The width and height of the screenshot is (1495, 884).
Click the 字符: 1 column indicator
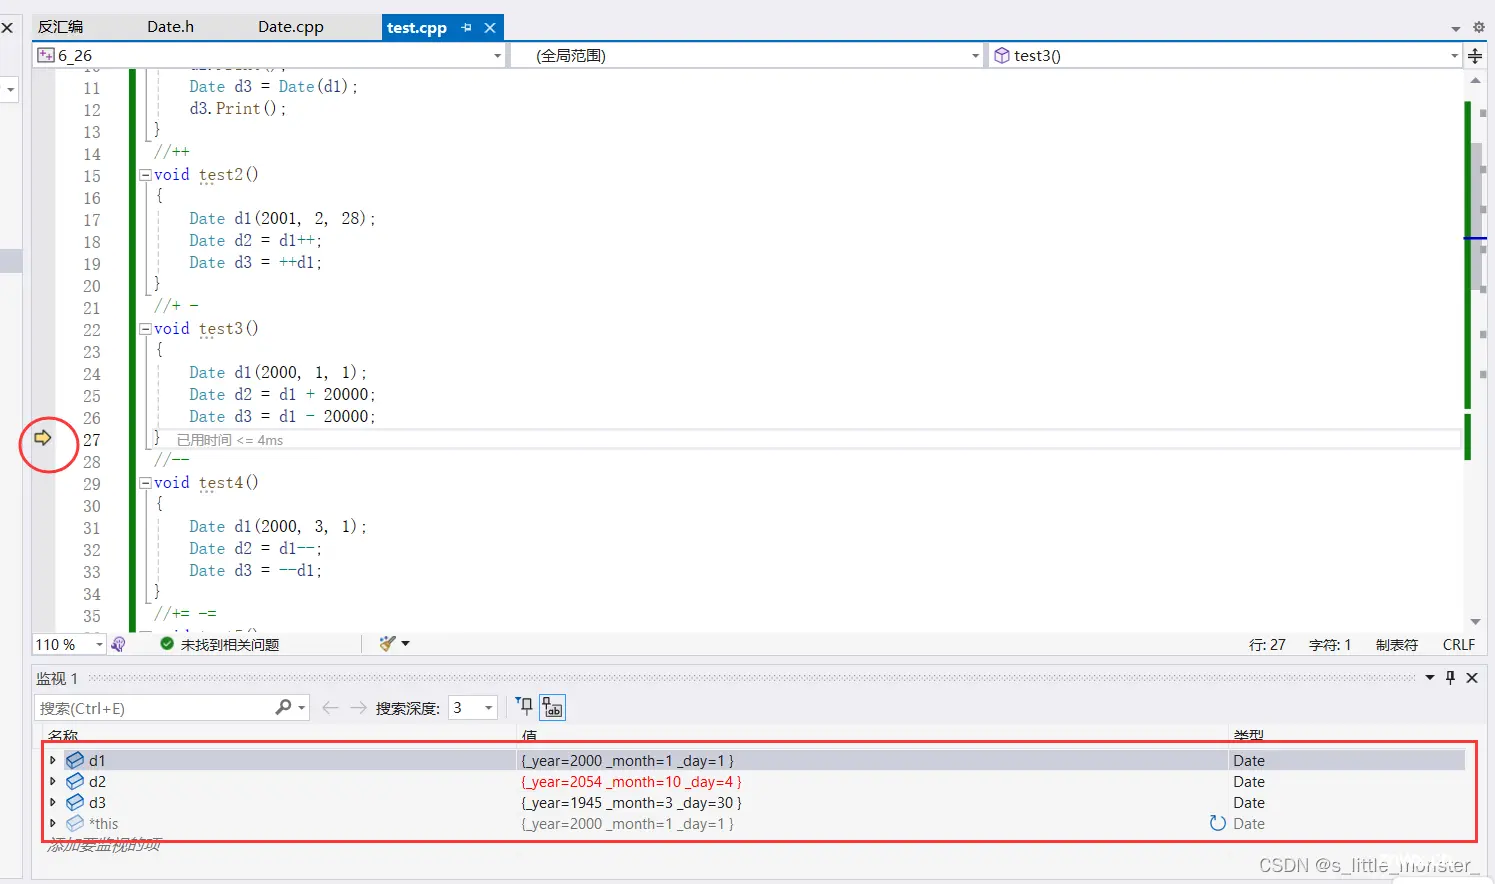tap(1329, 645)
